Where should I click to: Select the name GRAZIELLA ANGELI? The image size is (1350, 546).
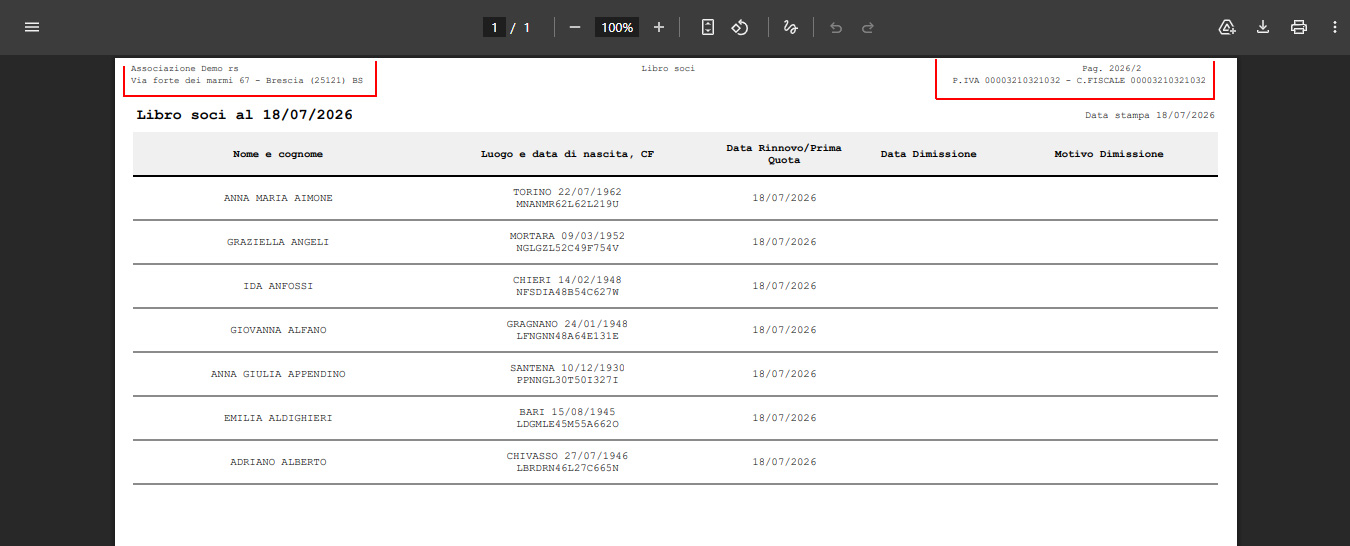pos(278,242)
